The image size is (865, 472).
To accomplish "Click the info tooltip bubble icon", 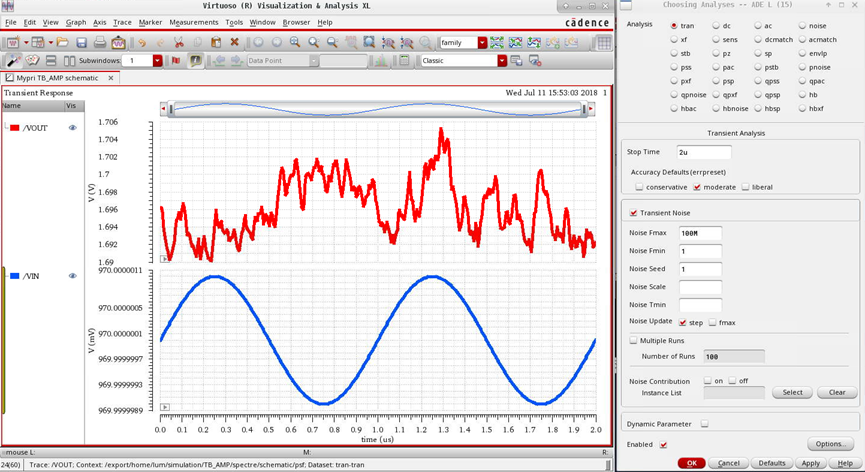I will [x=195, y=61].
